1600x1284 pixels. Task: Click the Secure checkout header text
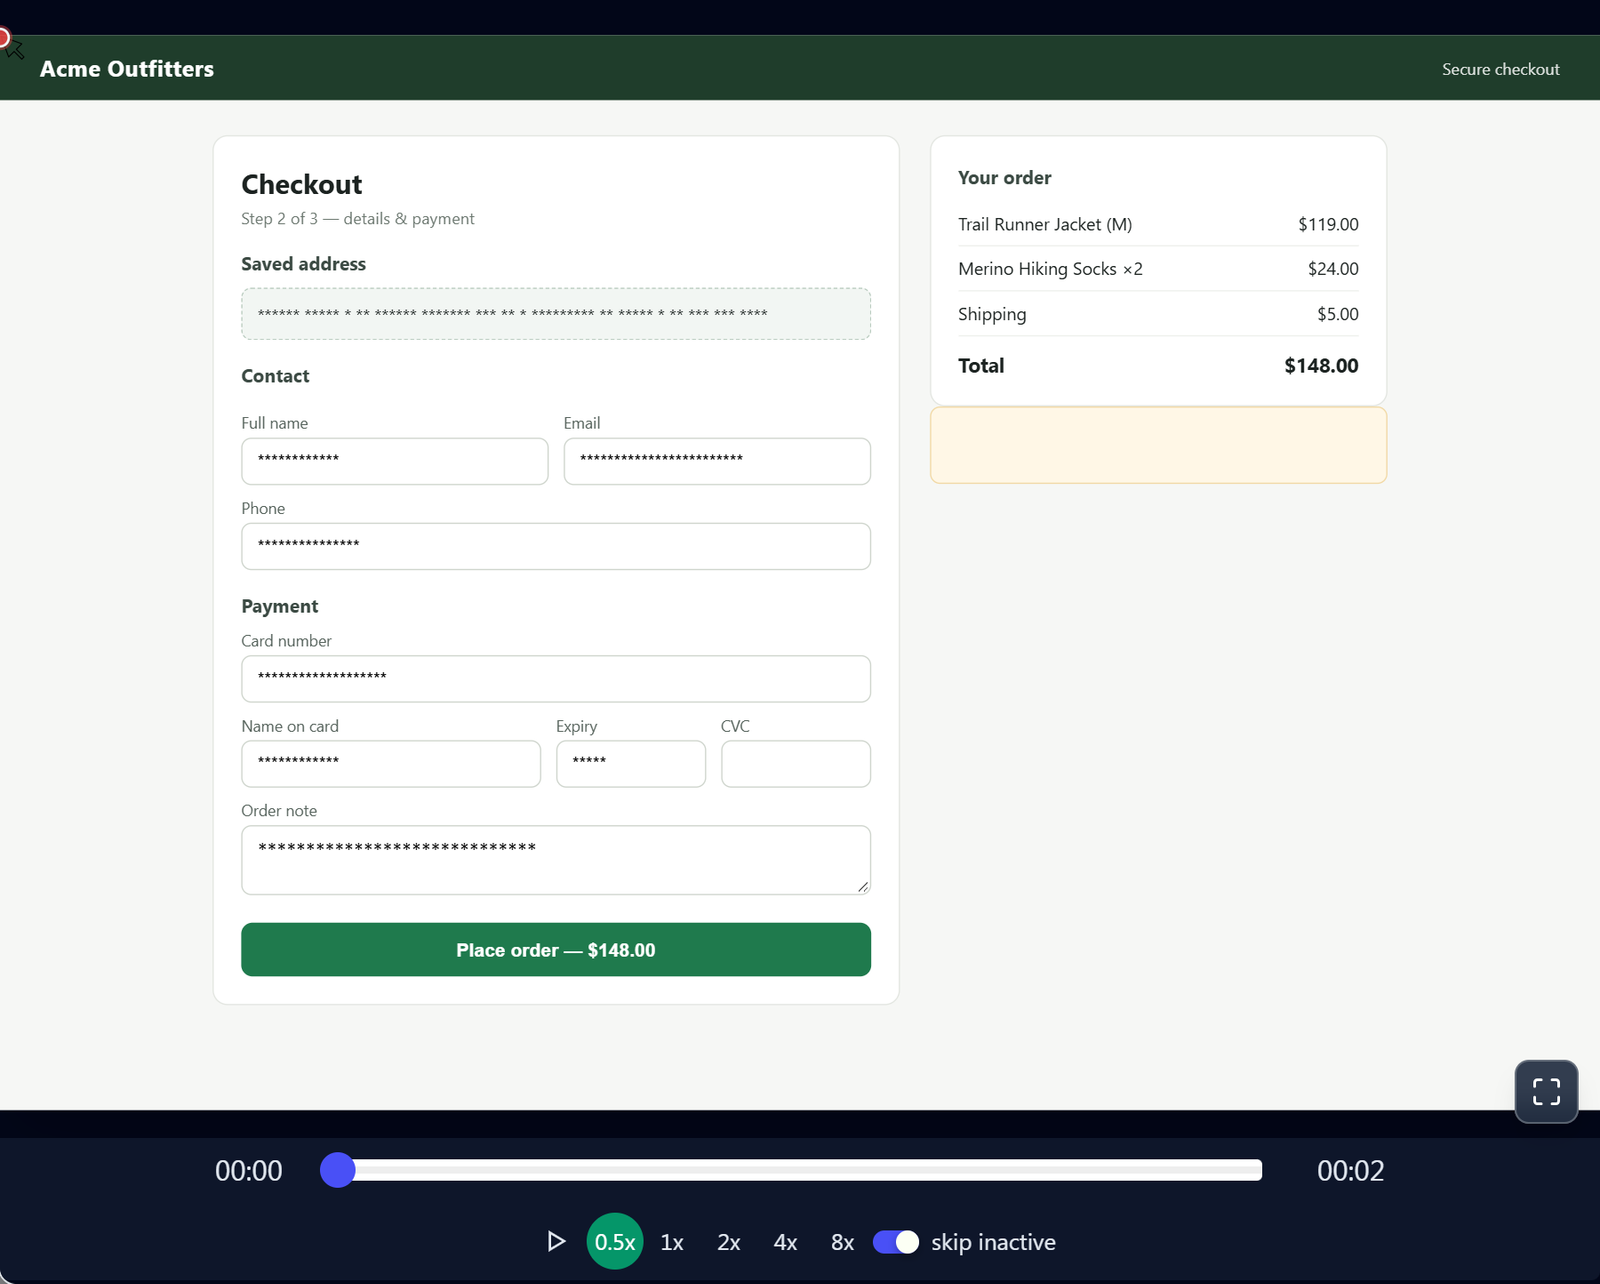pyautogui.click(x=1500, y=69)
